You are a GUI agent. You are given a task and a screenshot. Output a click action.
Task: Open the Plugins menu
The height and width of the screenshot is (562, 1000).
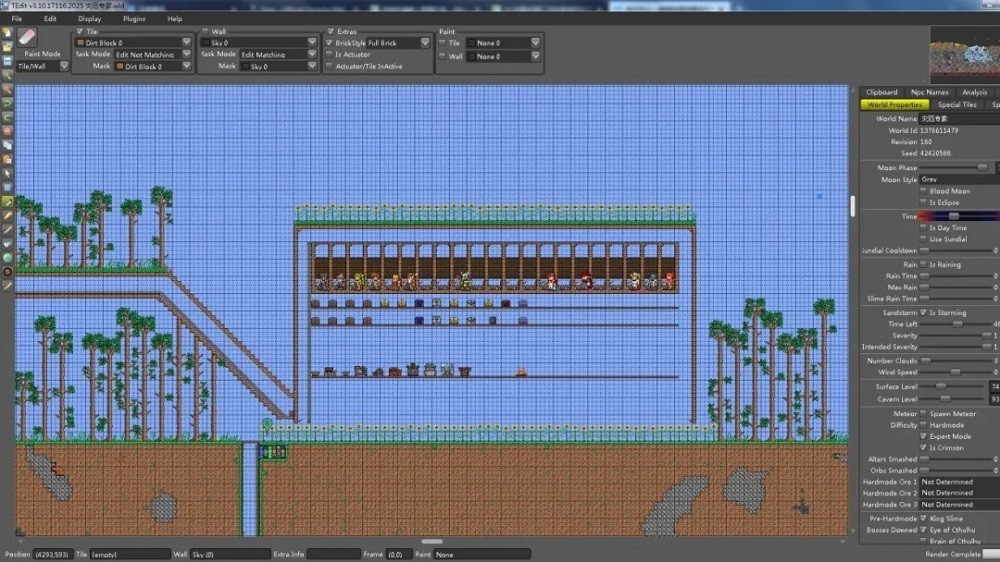pyautogui.click(x=133, y=19)
